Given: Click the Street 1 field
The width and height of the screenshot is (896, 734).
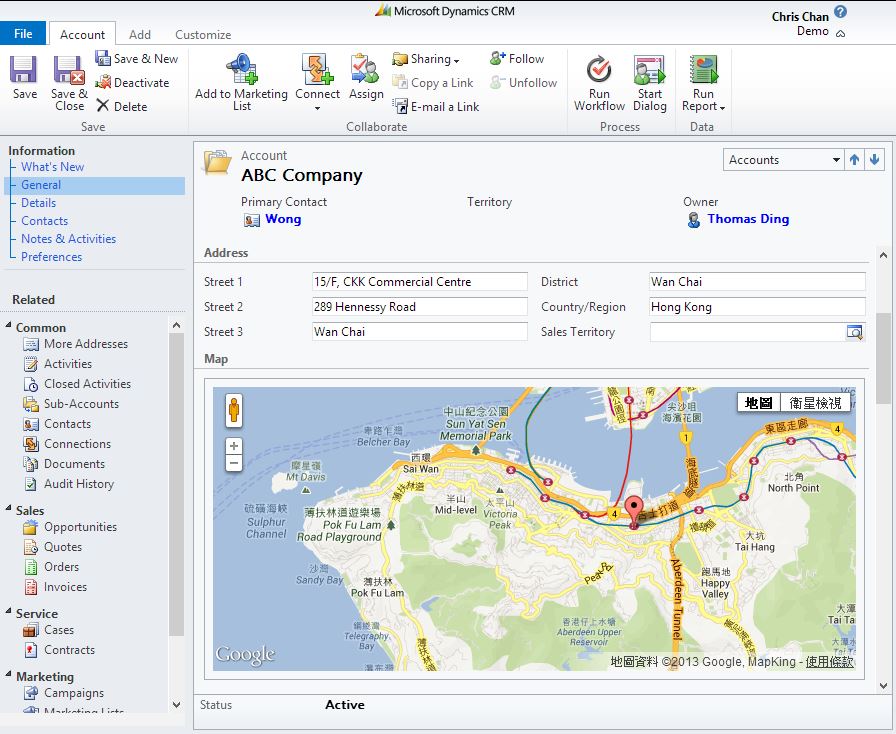Looking at the screenshot, I should pos(419,282).
